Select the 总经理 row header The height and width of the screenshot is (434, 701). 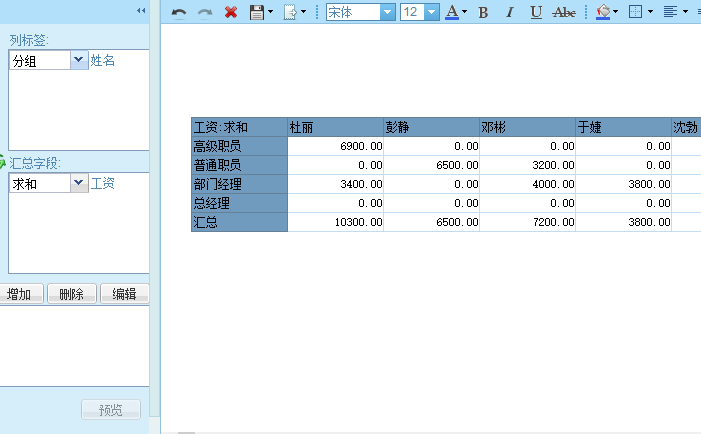(x=239, y=203)
